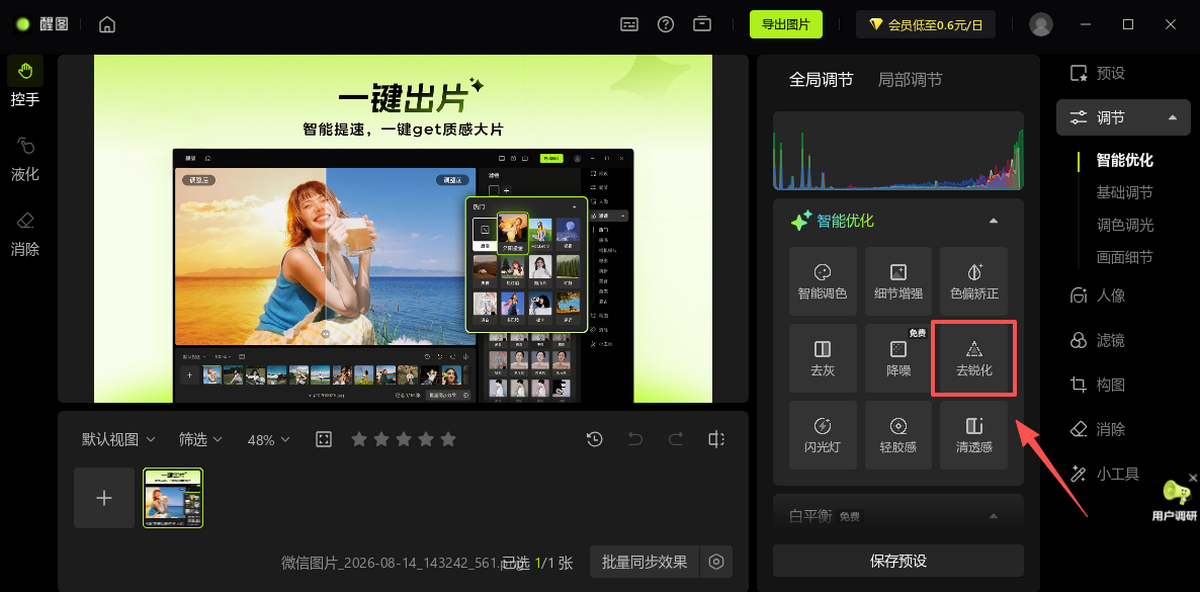Set rating to second star

381,439
